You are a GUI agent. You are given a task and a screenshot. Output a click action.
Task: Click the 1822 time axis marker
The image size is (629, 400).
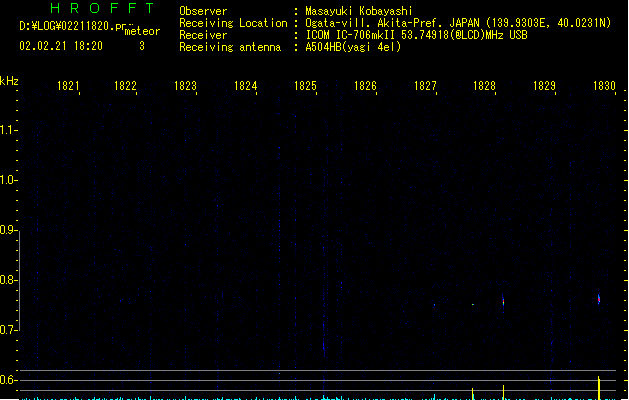tap(125, 86)
